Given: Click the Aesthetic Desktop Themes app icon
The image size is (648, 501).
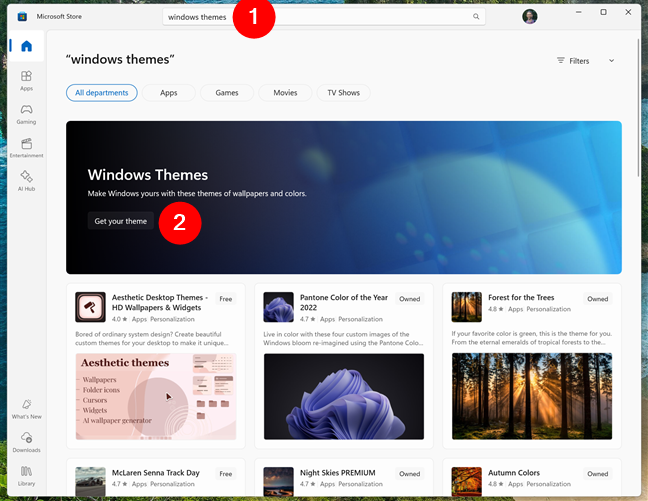Looking at the screenshot, I should (91, 307).
